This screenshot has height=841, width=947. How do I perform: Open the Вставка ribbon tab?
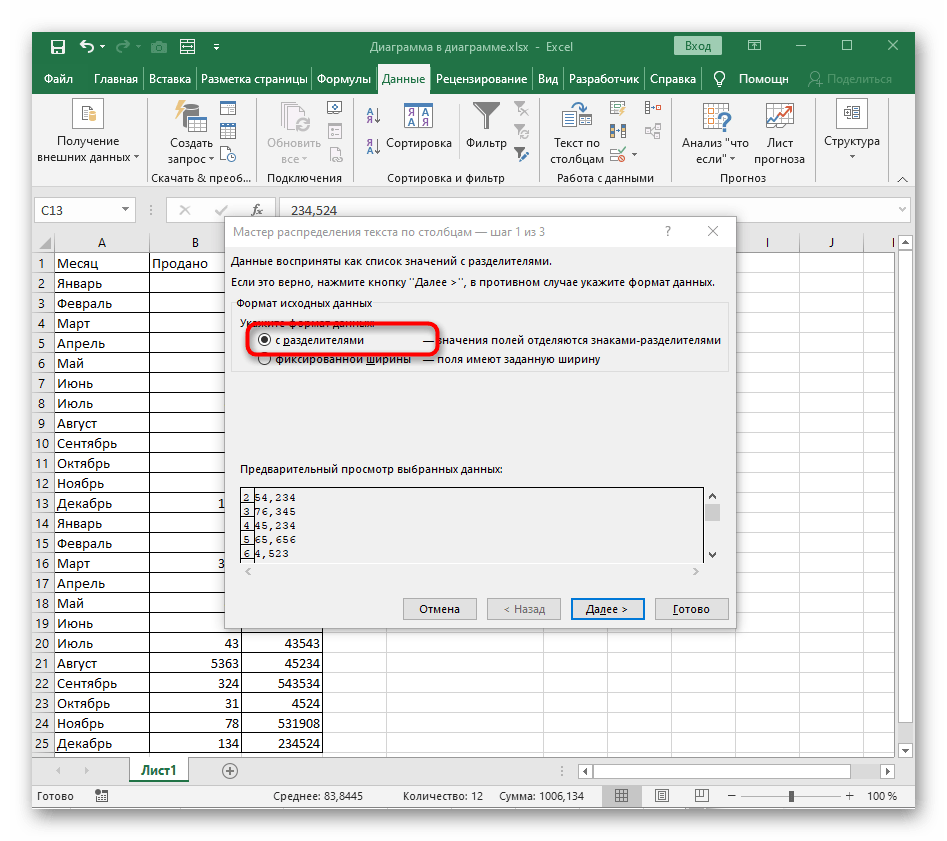pos(170,79)
